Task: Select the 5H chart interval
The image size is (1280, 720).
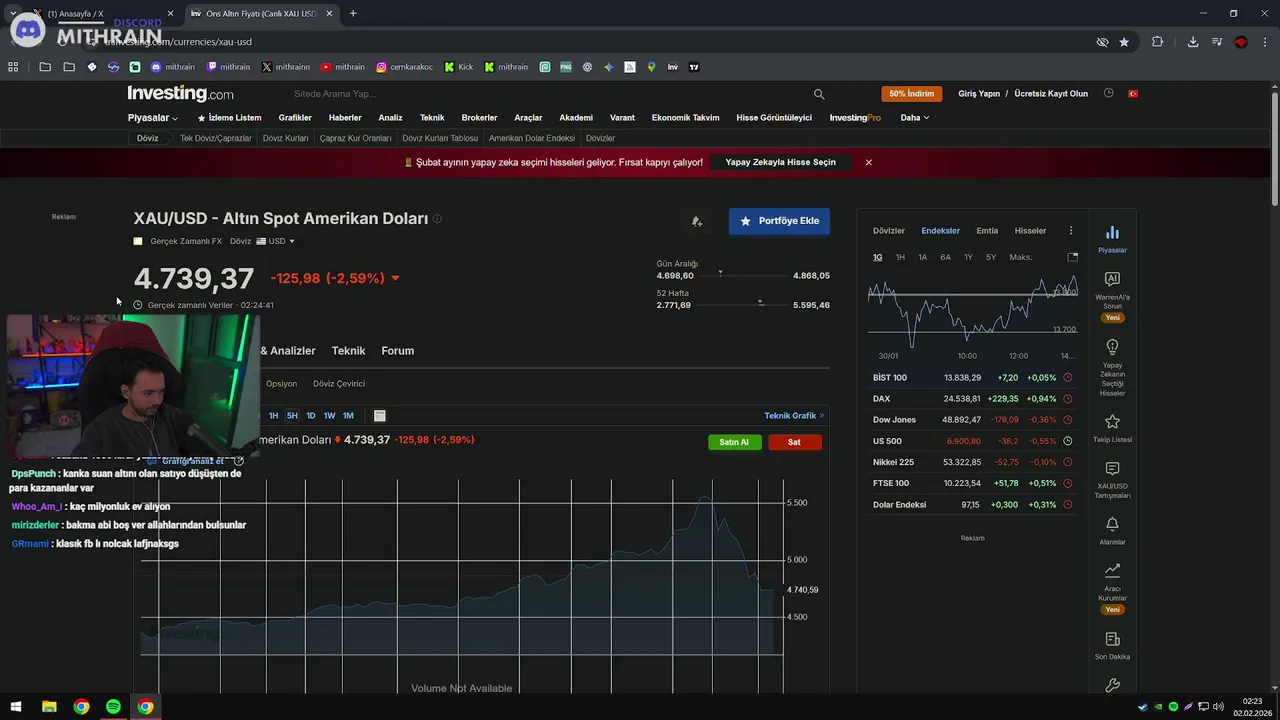Action: tap(292, 416)
